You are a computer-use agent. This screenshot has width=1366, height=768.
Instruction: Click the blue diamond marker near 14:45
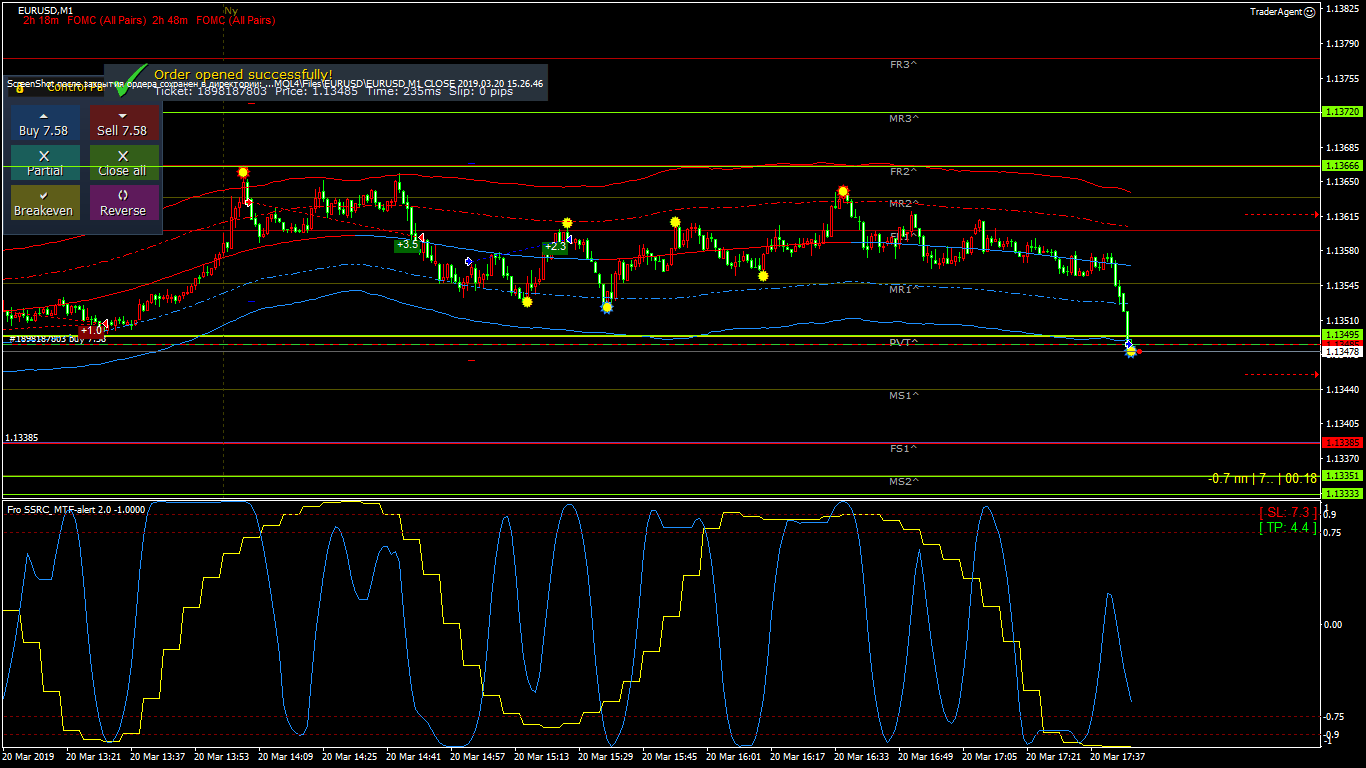[x=468, y=261]
